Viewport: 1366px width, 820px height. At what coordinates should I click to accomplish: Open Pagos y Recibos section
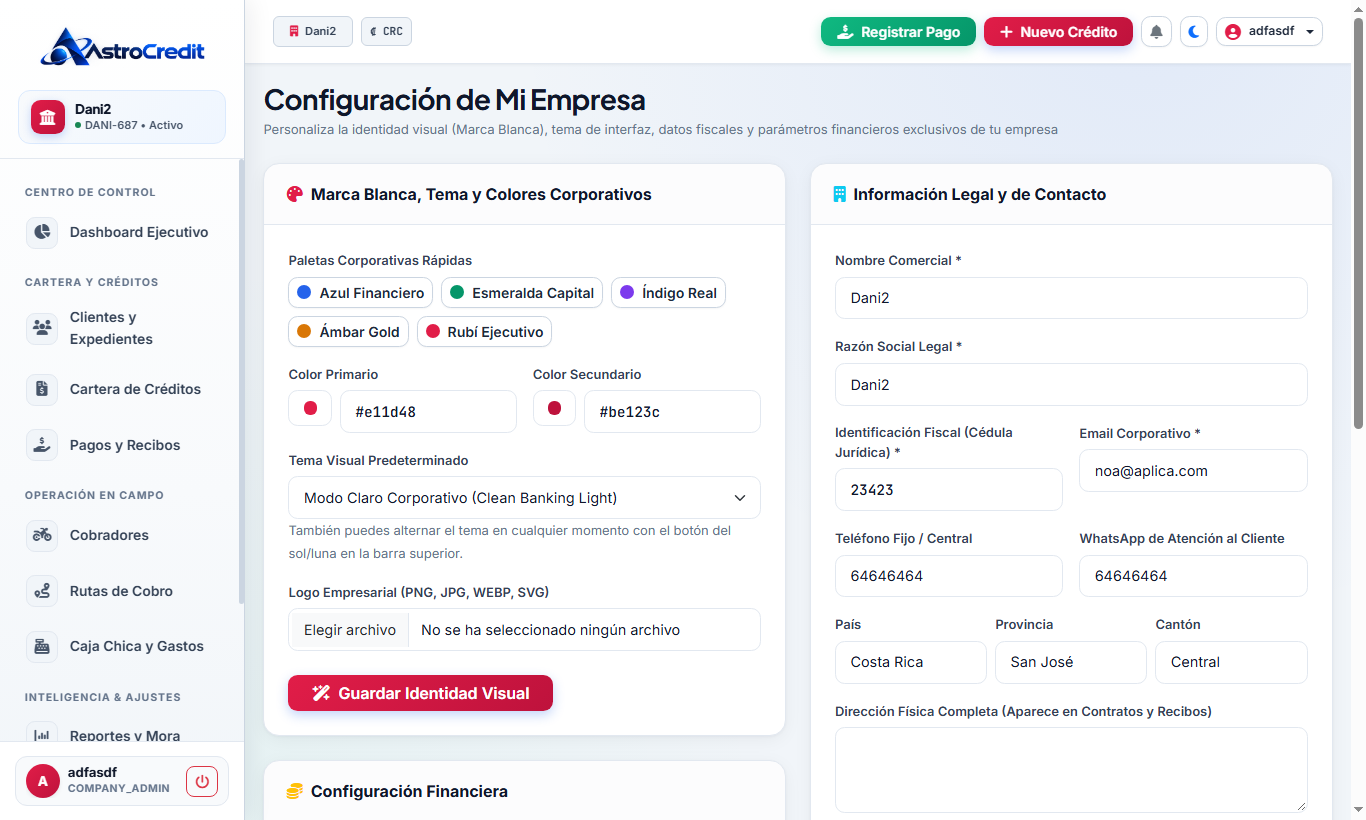point(122,445)
